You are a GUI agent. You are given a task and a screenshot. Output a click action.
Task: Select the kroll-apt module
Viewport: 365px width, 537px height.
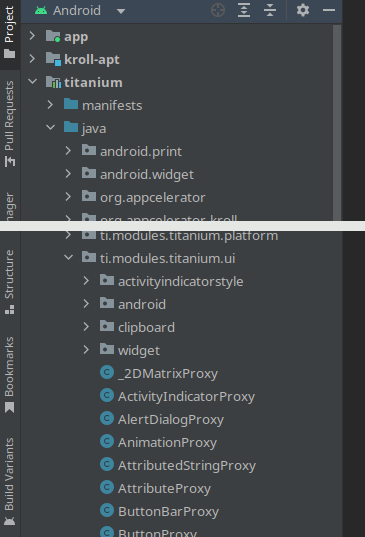click(92, 60)
